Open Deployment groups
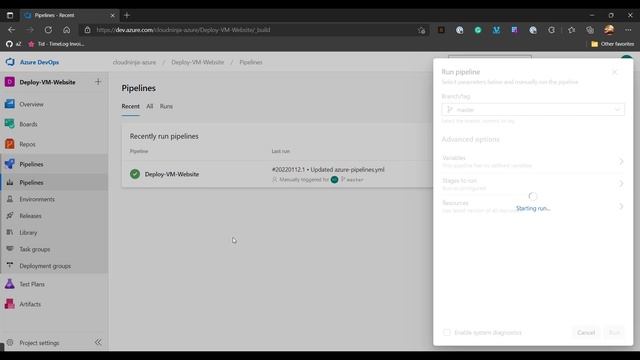Screen dimensions: 640x360 (x=45, y=266)
